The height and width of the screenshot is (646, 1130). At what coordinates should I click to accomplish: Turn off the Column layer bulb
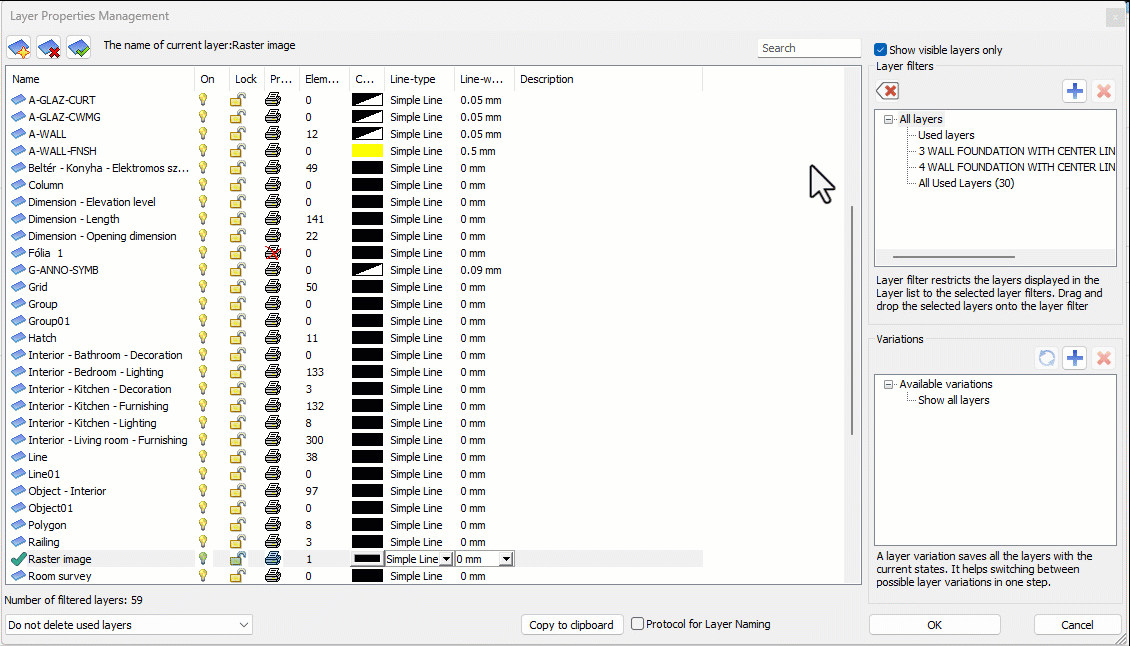203,185
